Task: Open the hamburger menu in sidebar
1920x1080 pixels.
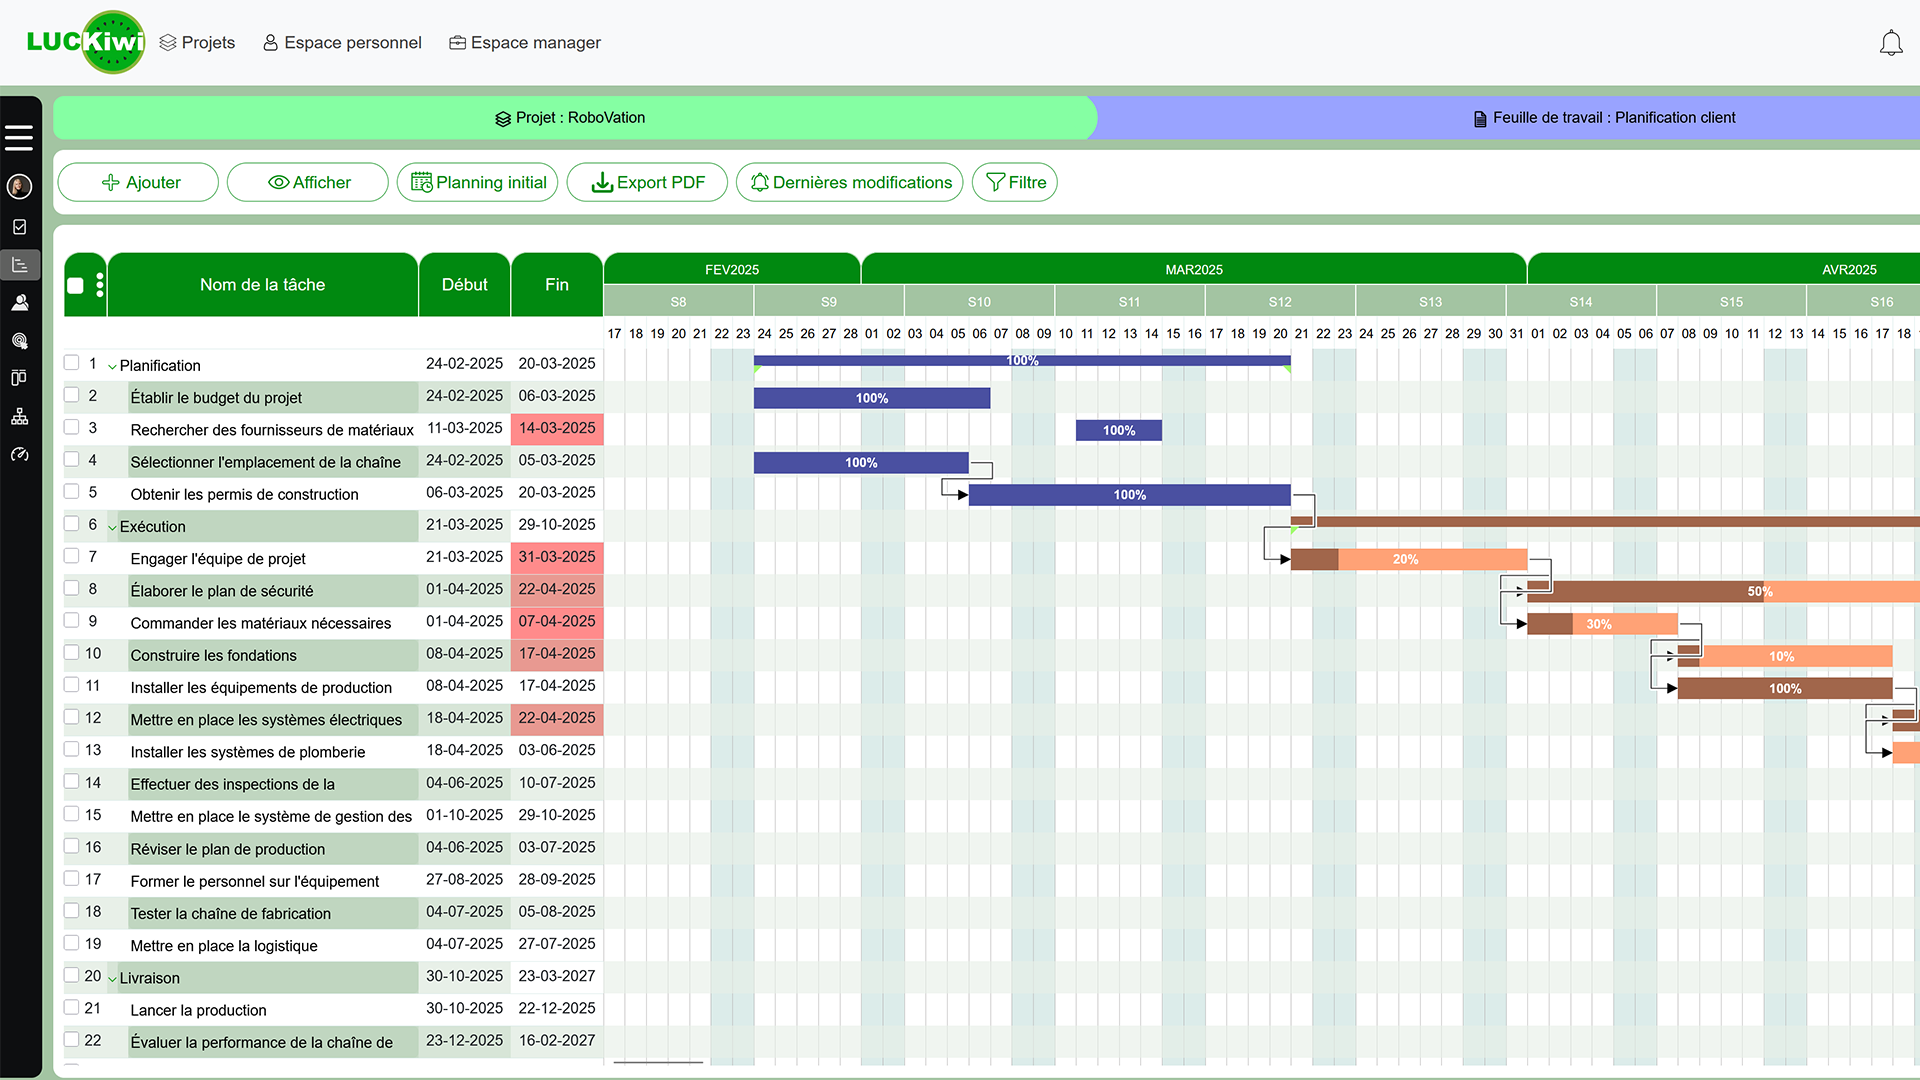Action: point(19,138)
